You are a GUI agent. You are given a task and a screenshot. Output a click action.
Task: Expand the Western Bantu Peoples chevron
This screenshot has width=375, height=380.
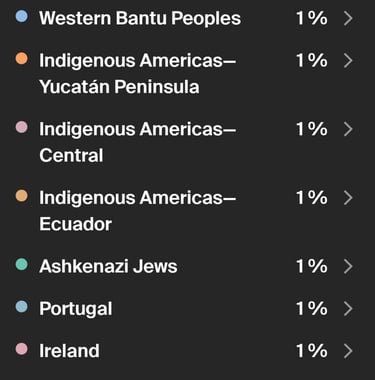point(348,19)
